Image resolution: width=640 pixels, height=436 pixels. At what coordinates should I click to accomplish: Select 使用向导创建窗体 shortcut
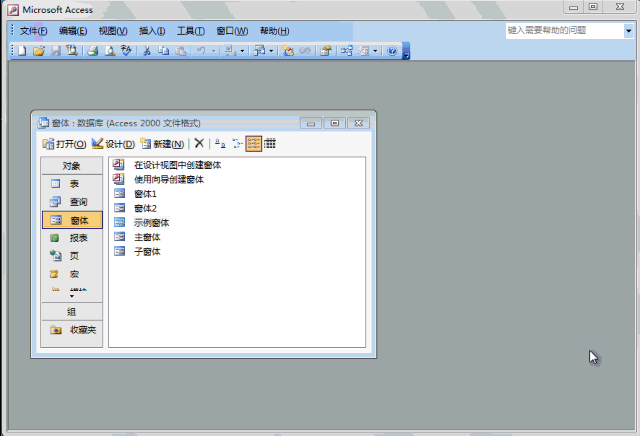point(159,179)
